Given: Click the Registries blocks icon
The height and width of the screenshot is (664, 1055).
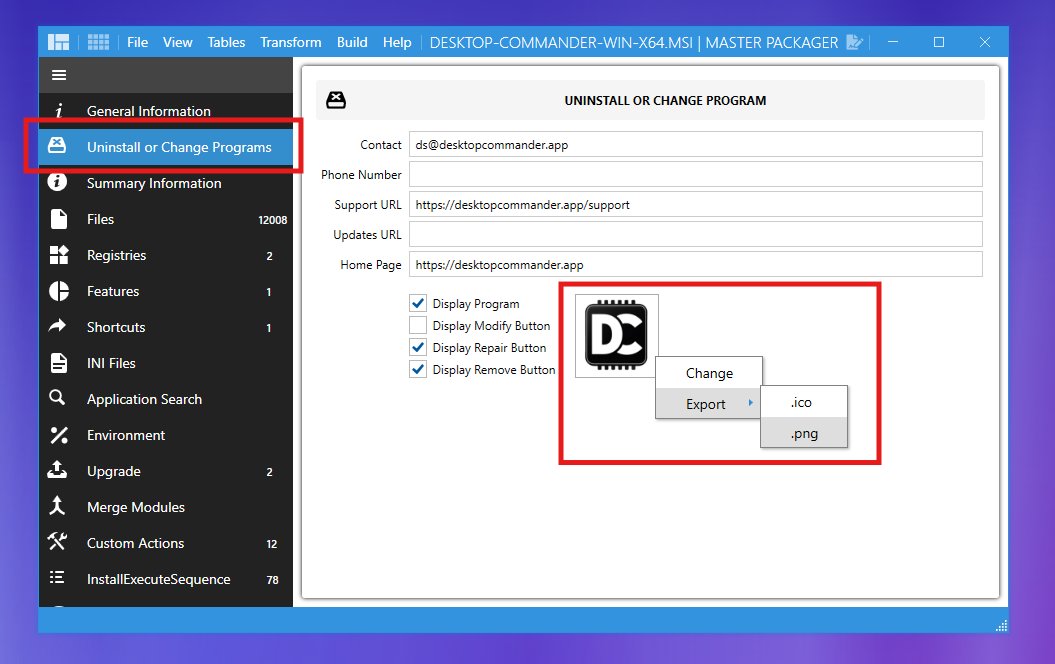Looking at the screenshot, I should (59, 255).
